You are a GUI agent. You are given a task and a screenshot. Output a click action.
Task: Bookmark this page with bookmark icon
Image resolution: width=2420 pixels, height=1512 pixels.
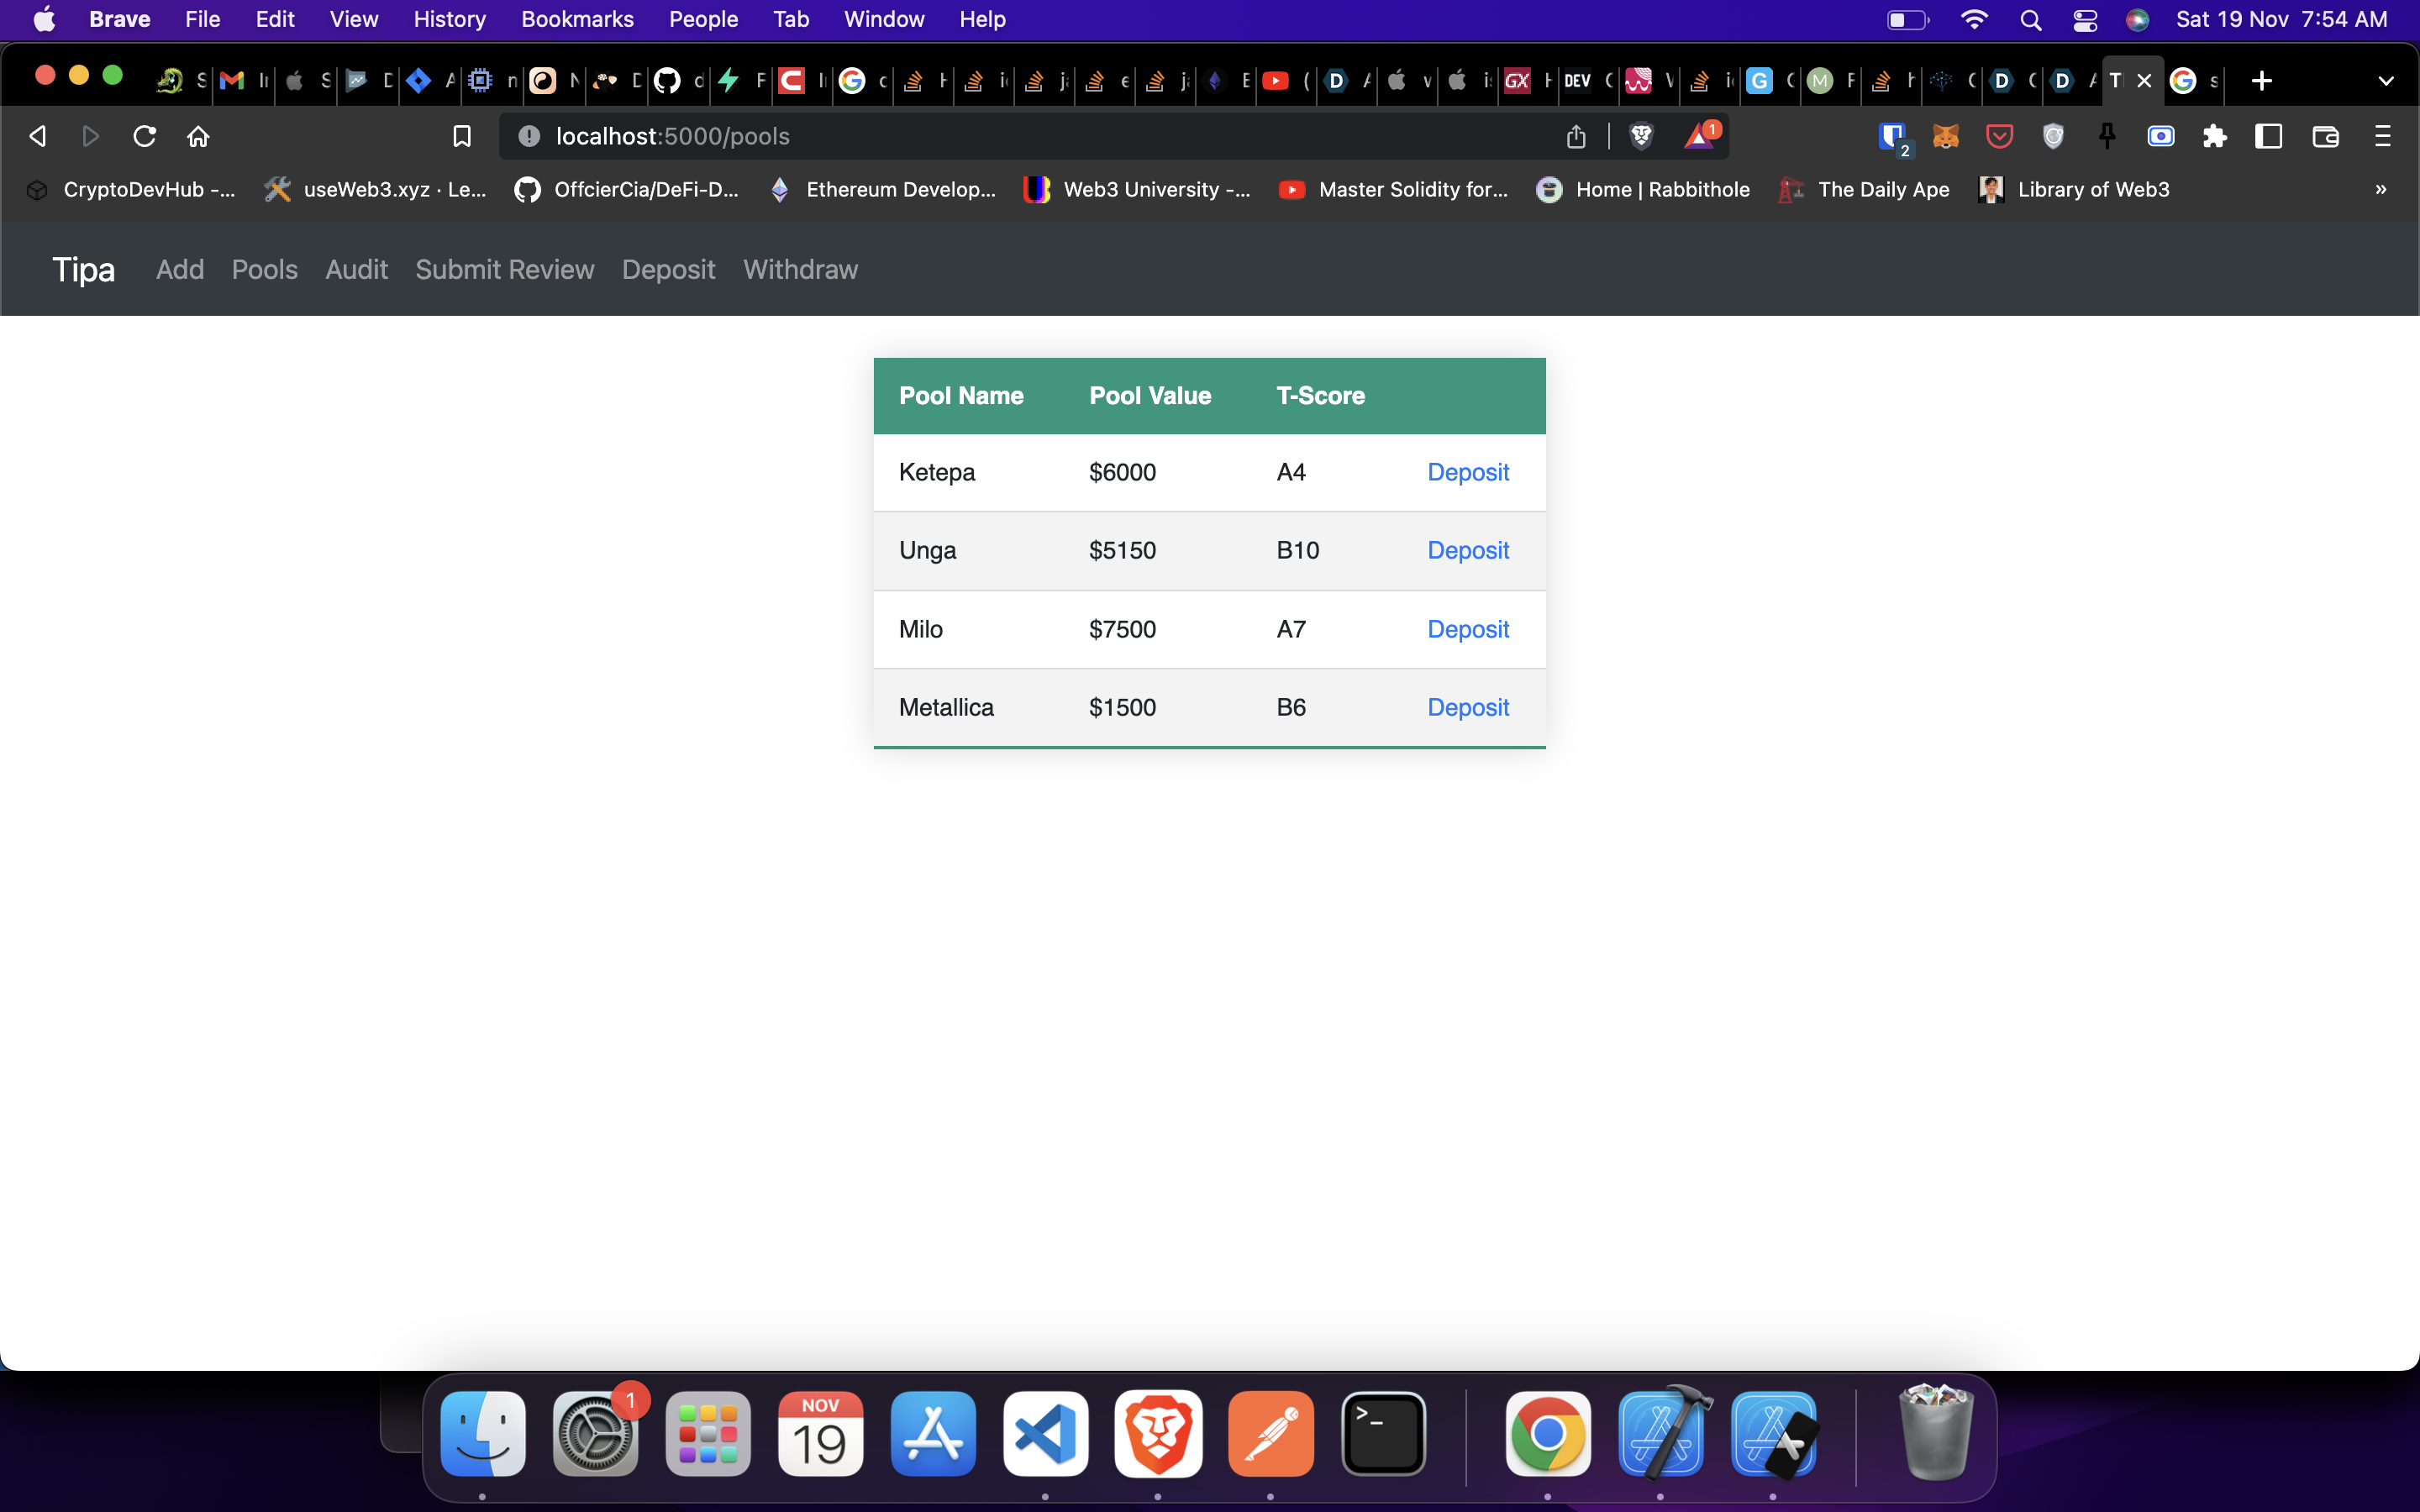[461, 136]
